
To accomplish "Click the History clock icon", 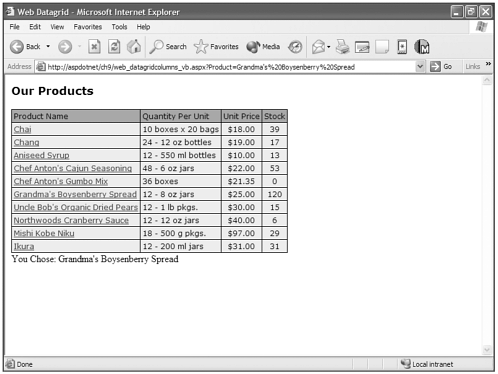I will pos(295,47).
